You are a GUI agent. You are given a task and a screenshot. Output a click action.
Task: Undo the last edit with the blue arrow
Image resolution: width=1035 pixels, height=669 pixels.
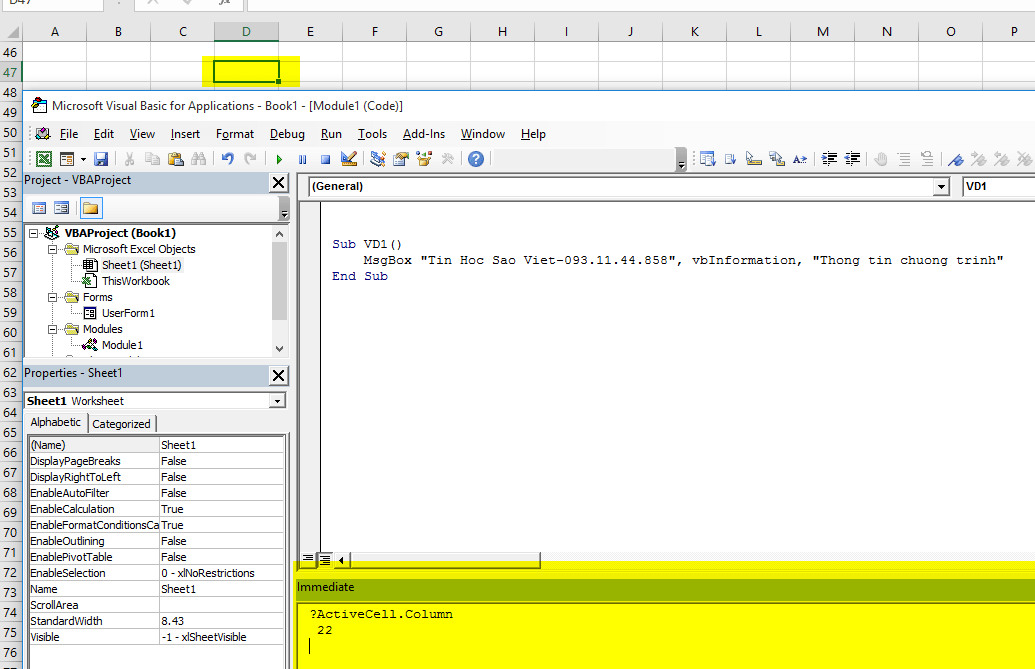point(228,159)
